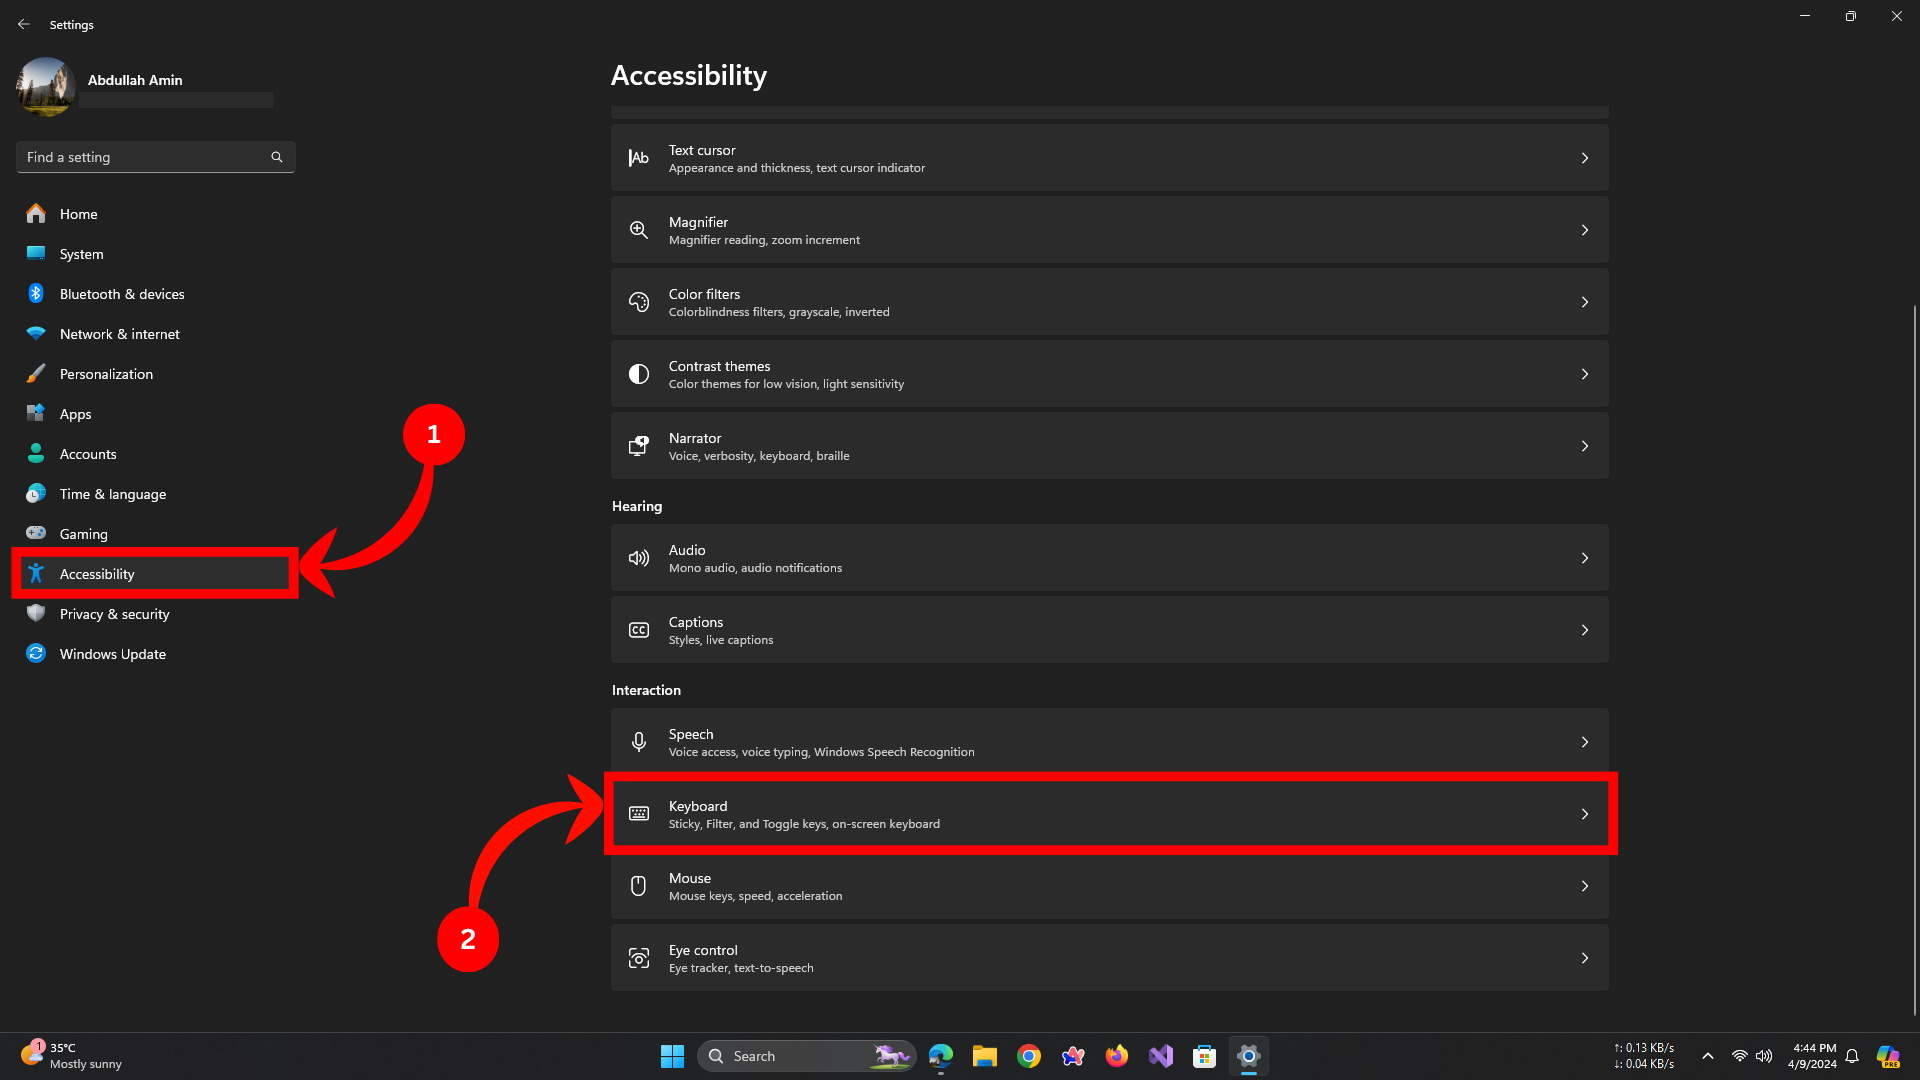Click the Captions CC icon
The image size is (1920, 1080).
click(x=638, y=630)
